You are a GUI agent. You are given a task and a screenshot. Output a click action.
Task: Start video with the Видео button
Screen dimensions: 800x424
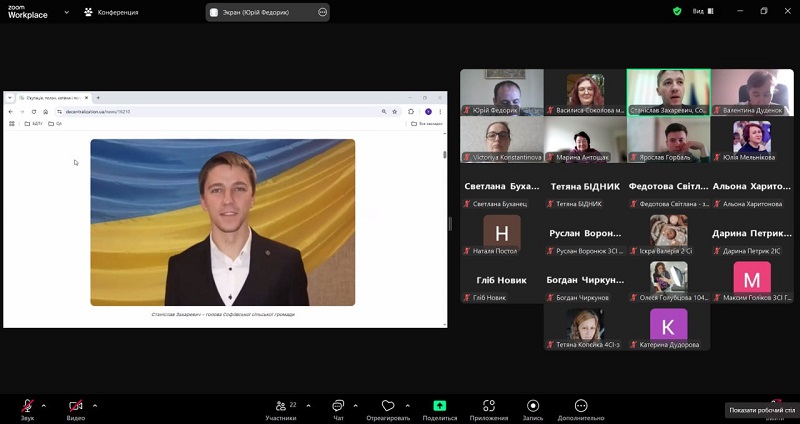tap(76, 410)
